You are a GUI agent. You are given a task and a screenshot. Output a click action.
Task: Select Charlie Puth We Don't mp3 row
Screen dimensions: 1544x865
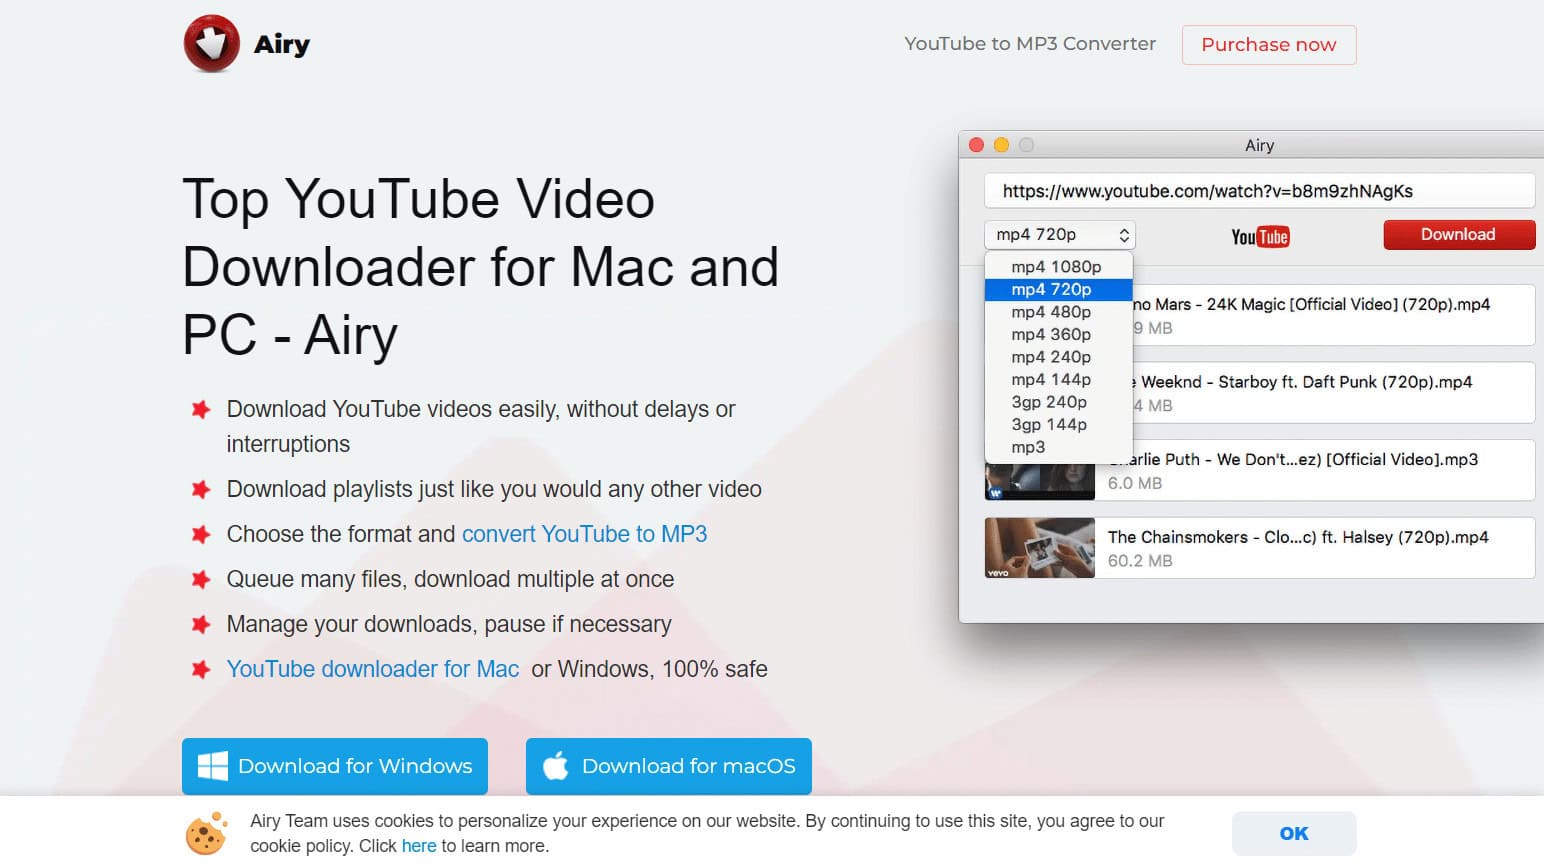(x=1315, y=470)
